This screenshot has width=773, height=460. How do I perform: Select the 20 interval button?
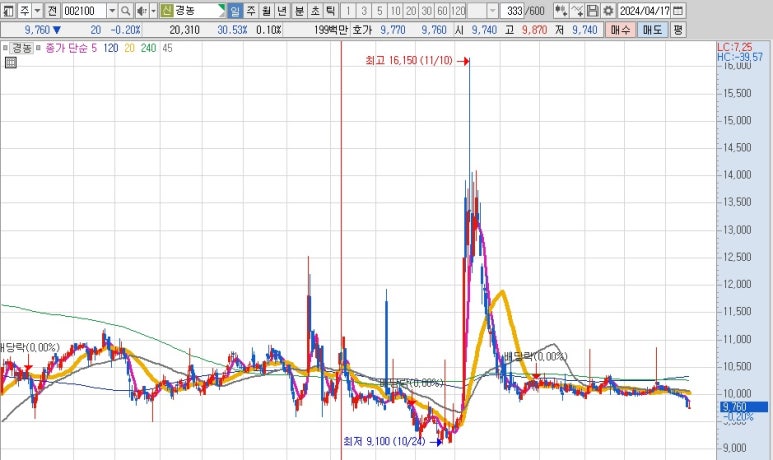point(411,10)
